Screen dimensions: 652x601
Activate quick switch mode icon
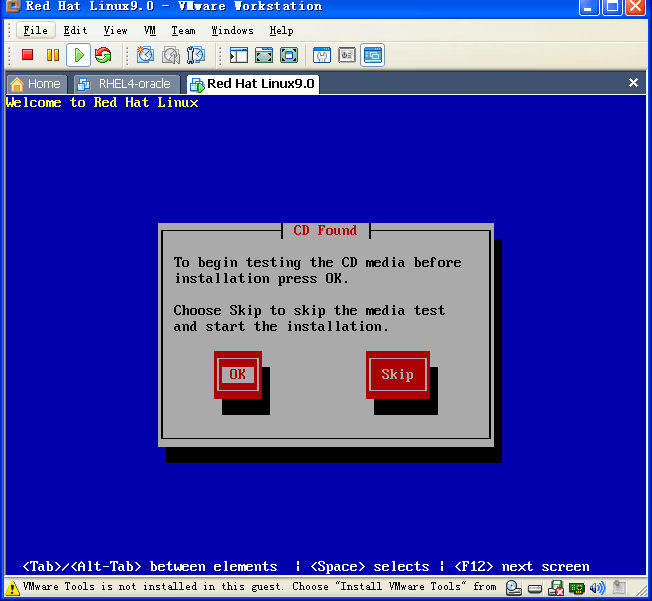coord(289,55)
